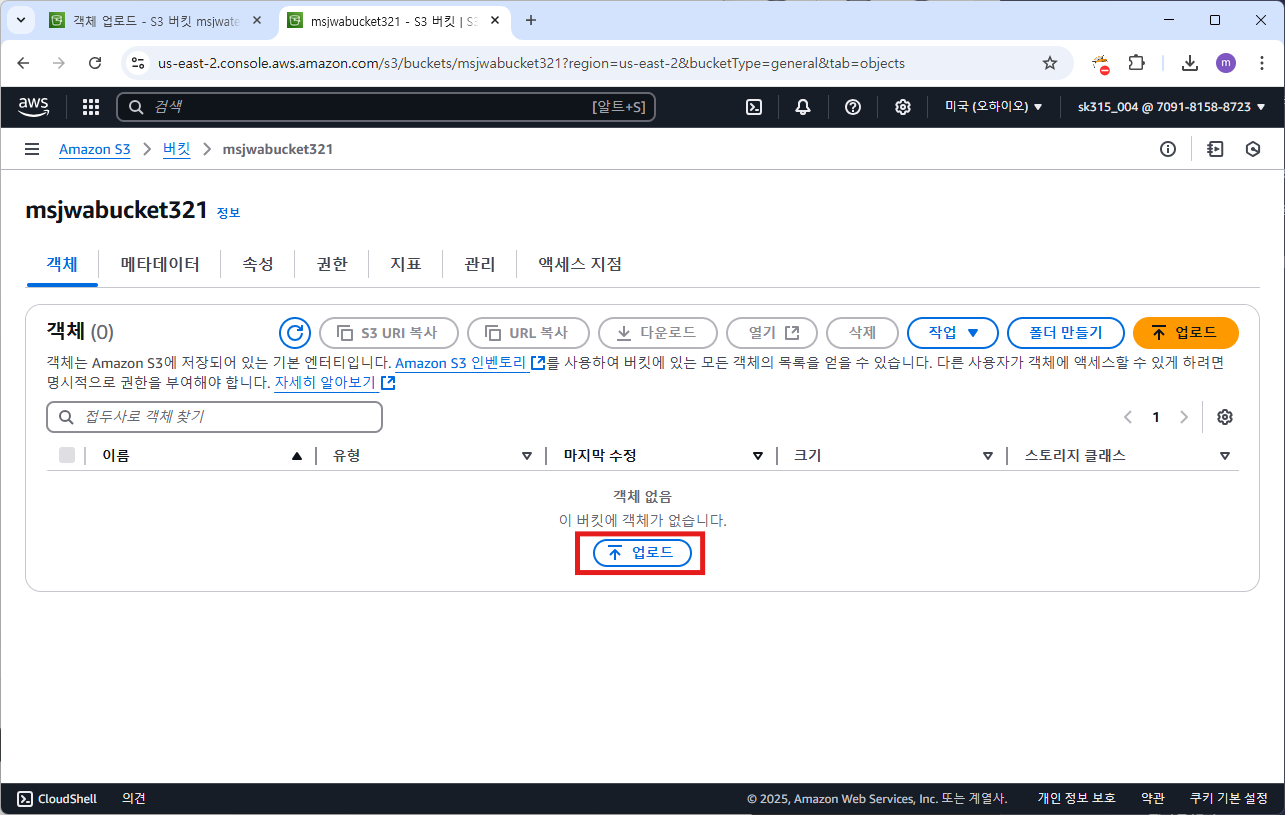
Task: Switch to the 메타데이터 tab
Action: (x=160, y=264)
